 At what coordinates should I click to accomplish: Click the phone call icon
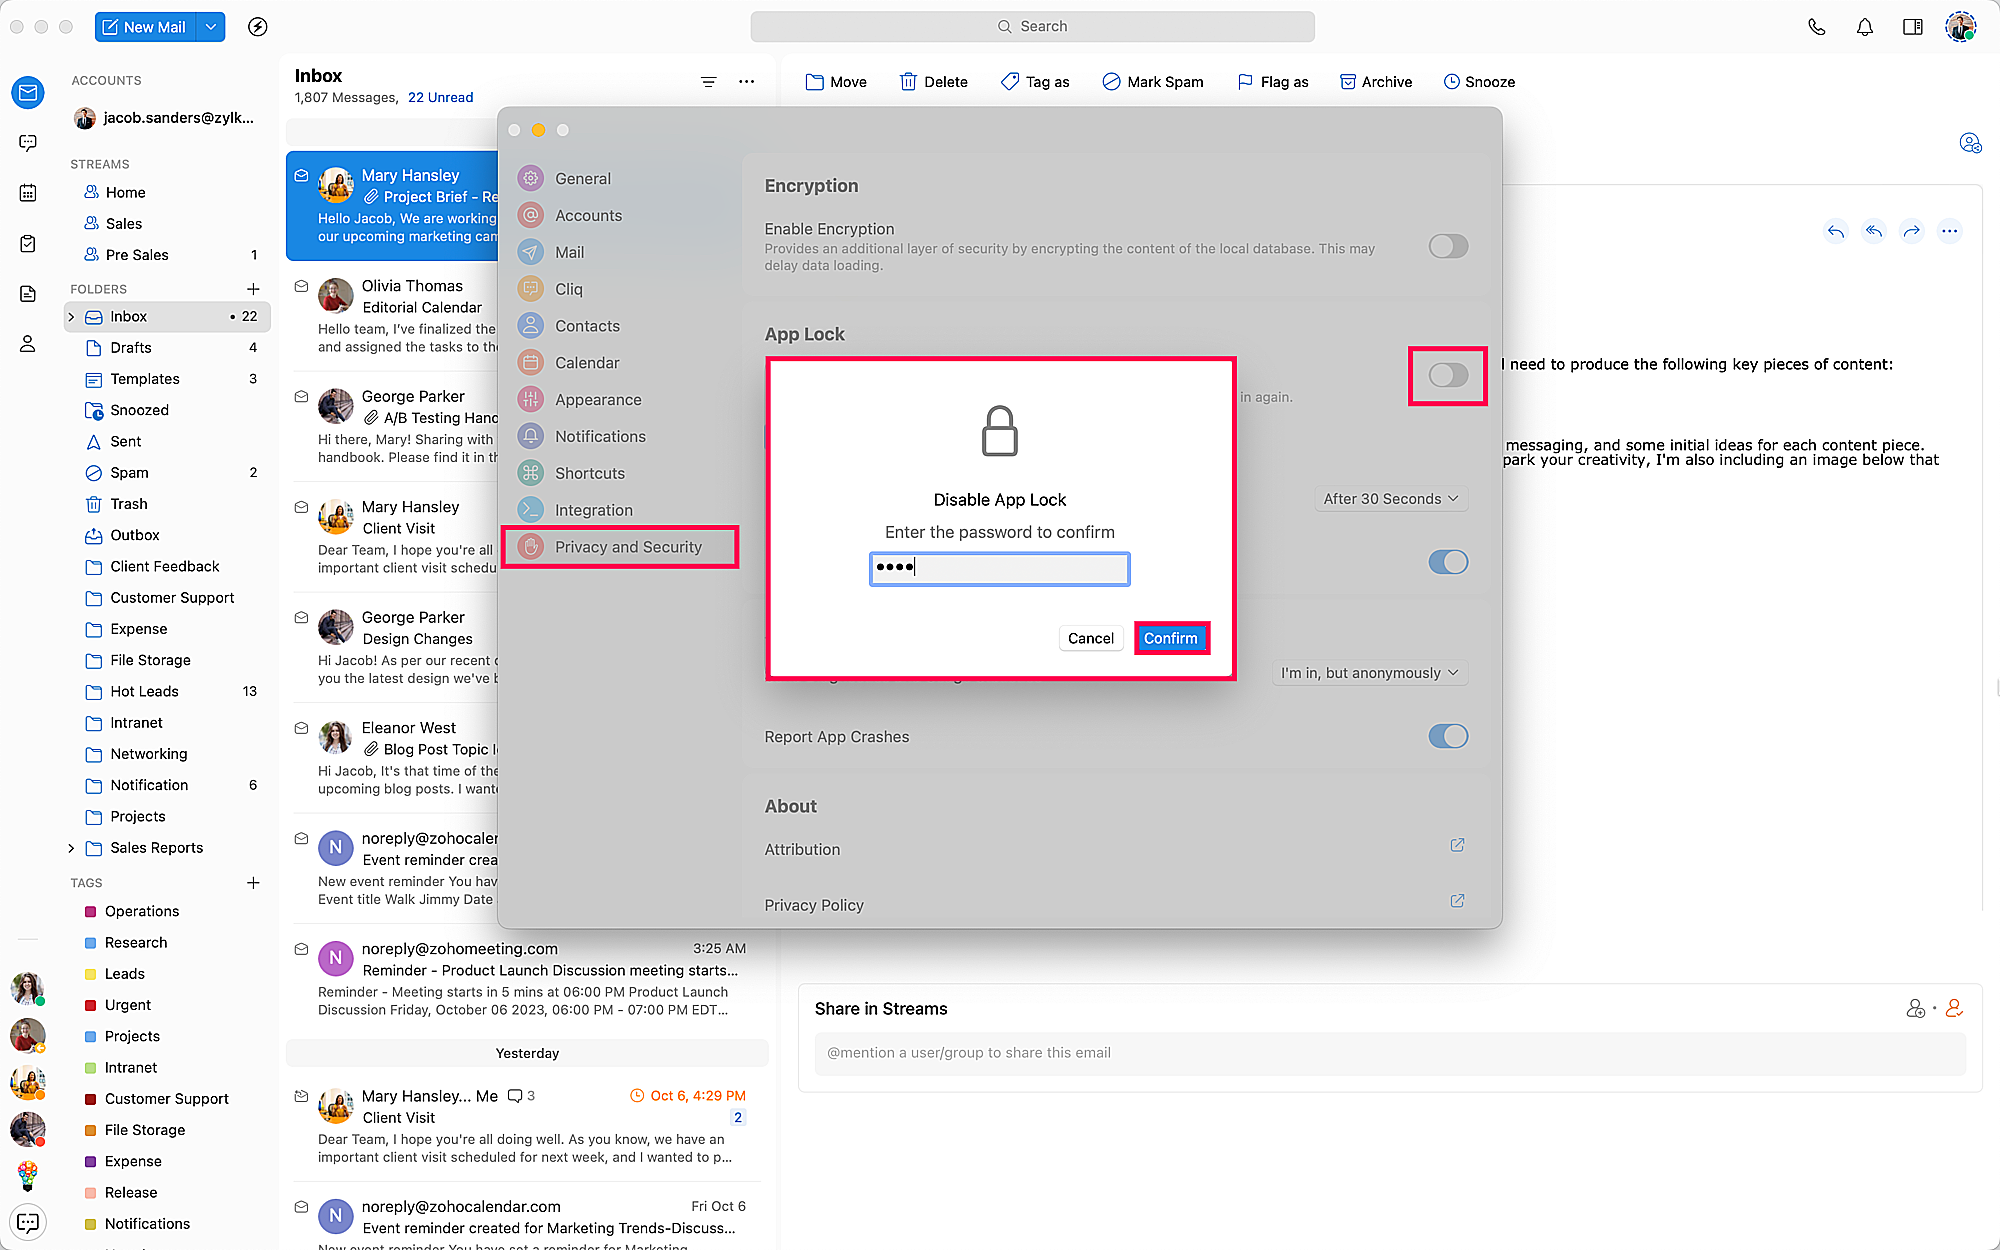pyautogui.click(x=1816, y=27)
